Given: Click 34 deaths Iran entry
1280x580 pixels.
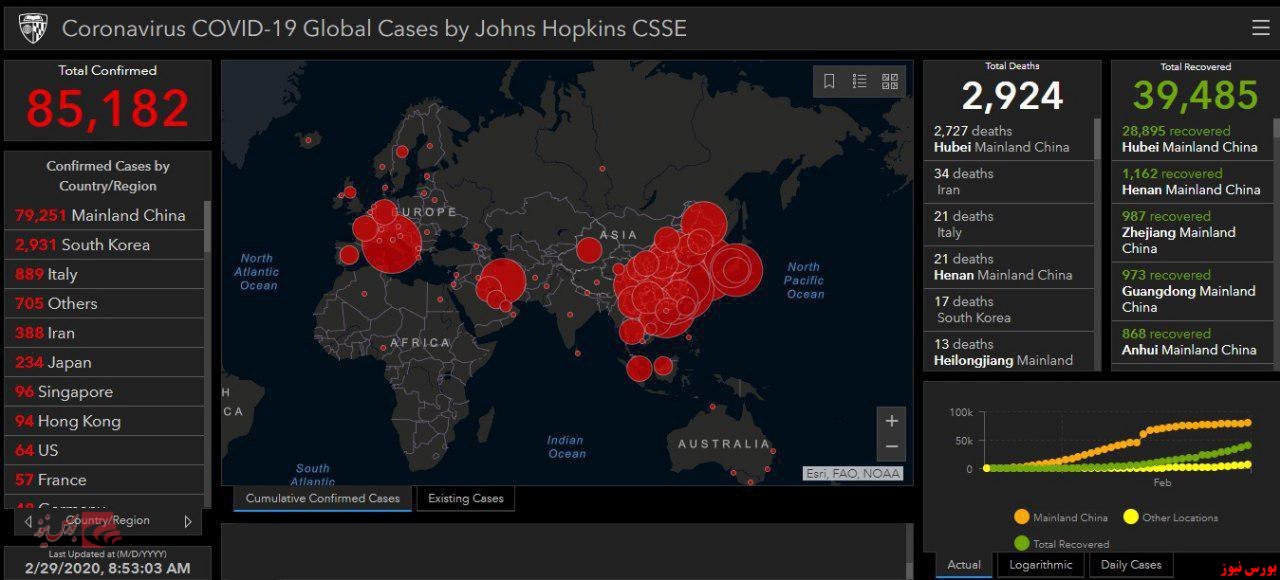Looking at the screenshot, I should tap(1009, 182).
